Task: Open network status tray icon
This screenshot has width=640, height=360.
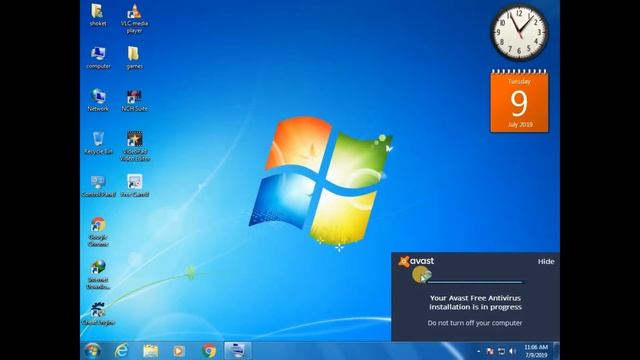Action: coord(501,351)
